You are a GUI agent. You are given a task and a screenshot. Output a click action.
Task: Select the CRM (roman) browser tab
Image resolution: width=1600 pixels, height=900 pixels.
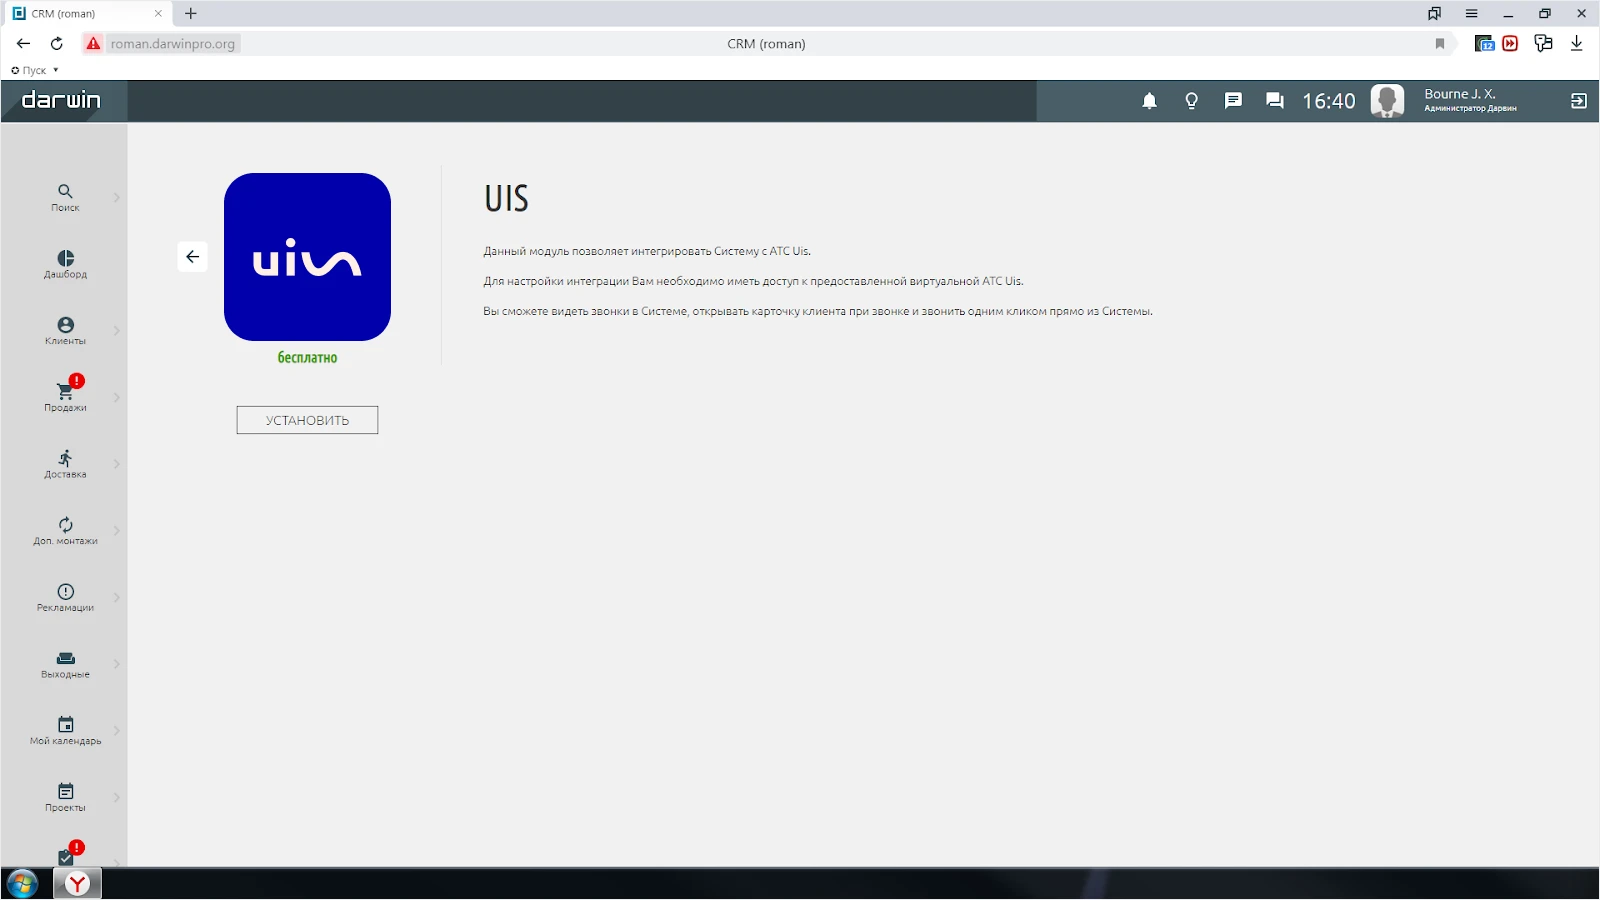(87, 14)
